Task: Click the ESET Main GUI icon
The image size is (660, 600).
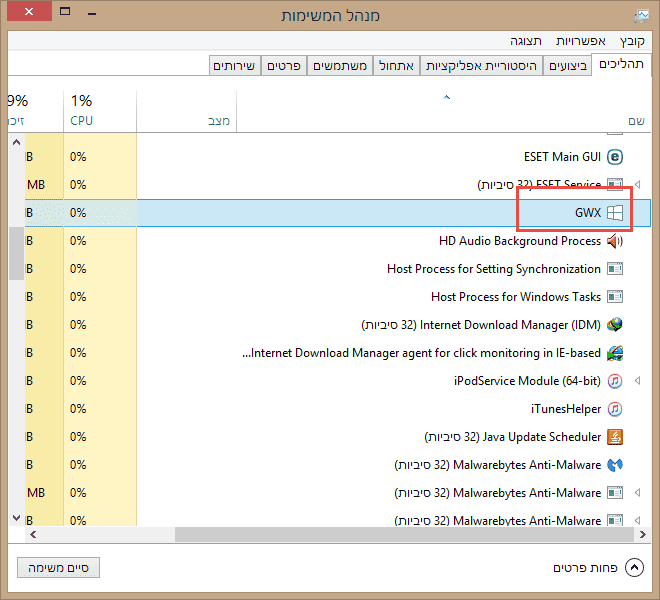Action: pyautogui.click(x=615, y=157)
